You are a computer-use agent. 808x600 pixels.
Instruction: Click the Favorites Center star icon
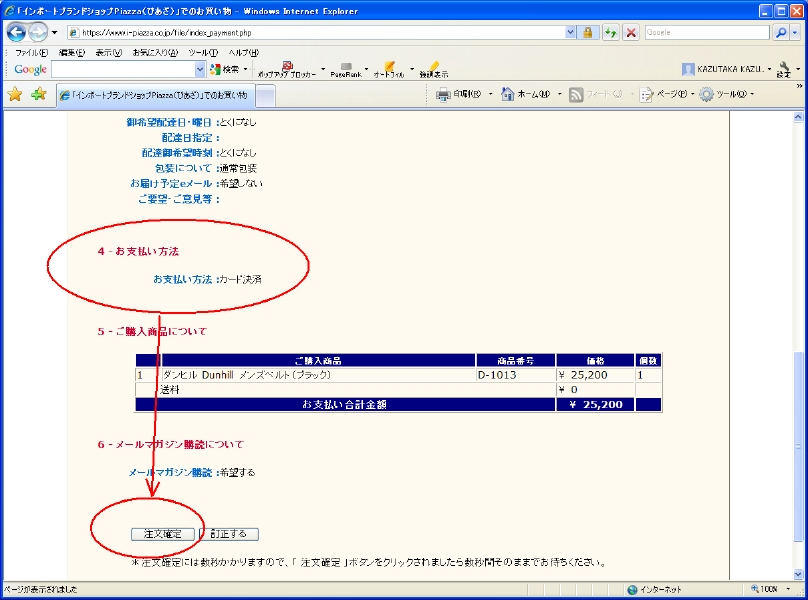tap(15, 94)
